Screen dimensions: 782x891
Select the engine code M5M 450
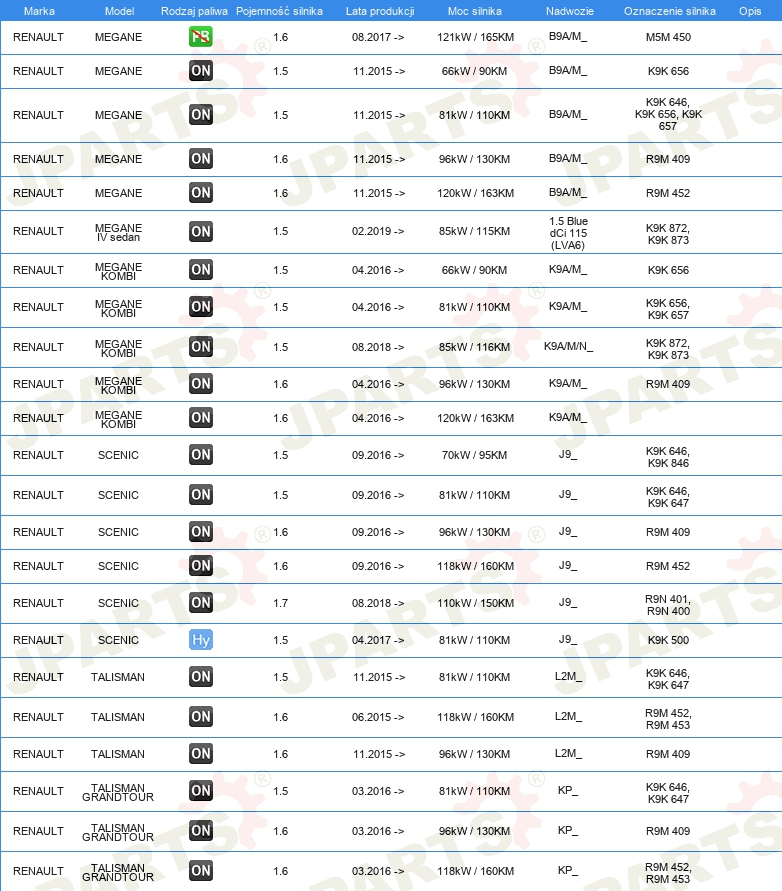tap(668, 37)
